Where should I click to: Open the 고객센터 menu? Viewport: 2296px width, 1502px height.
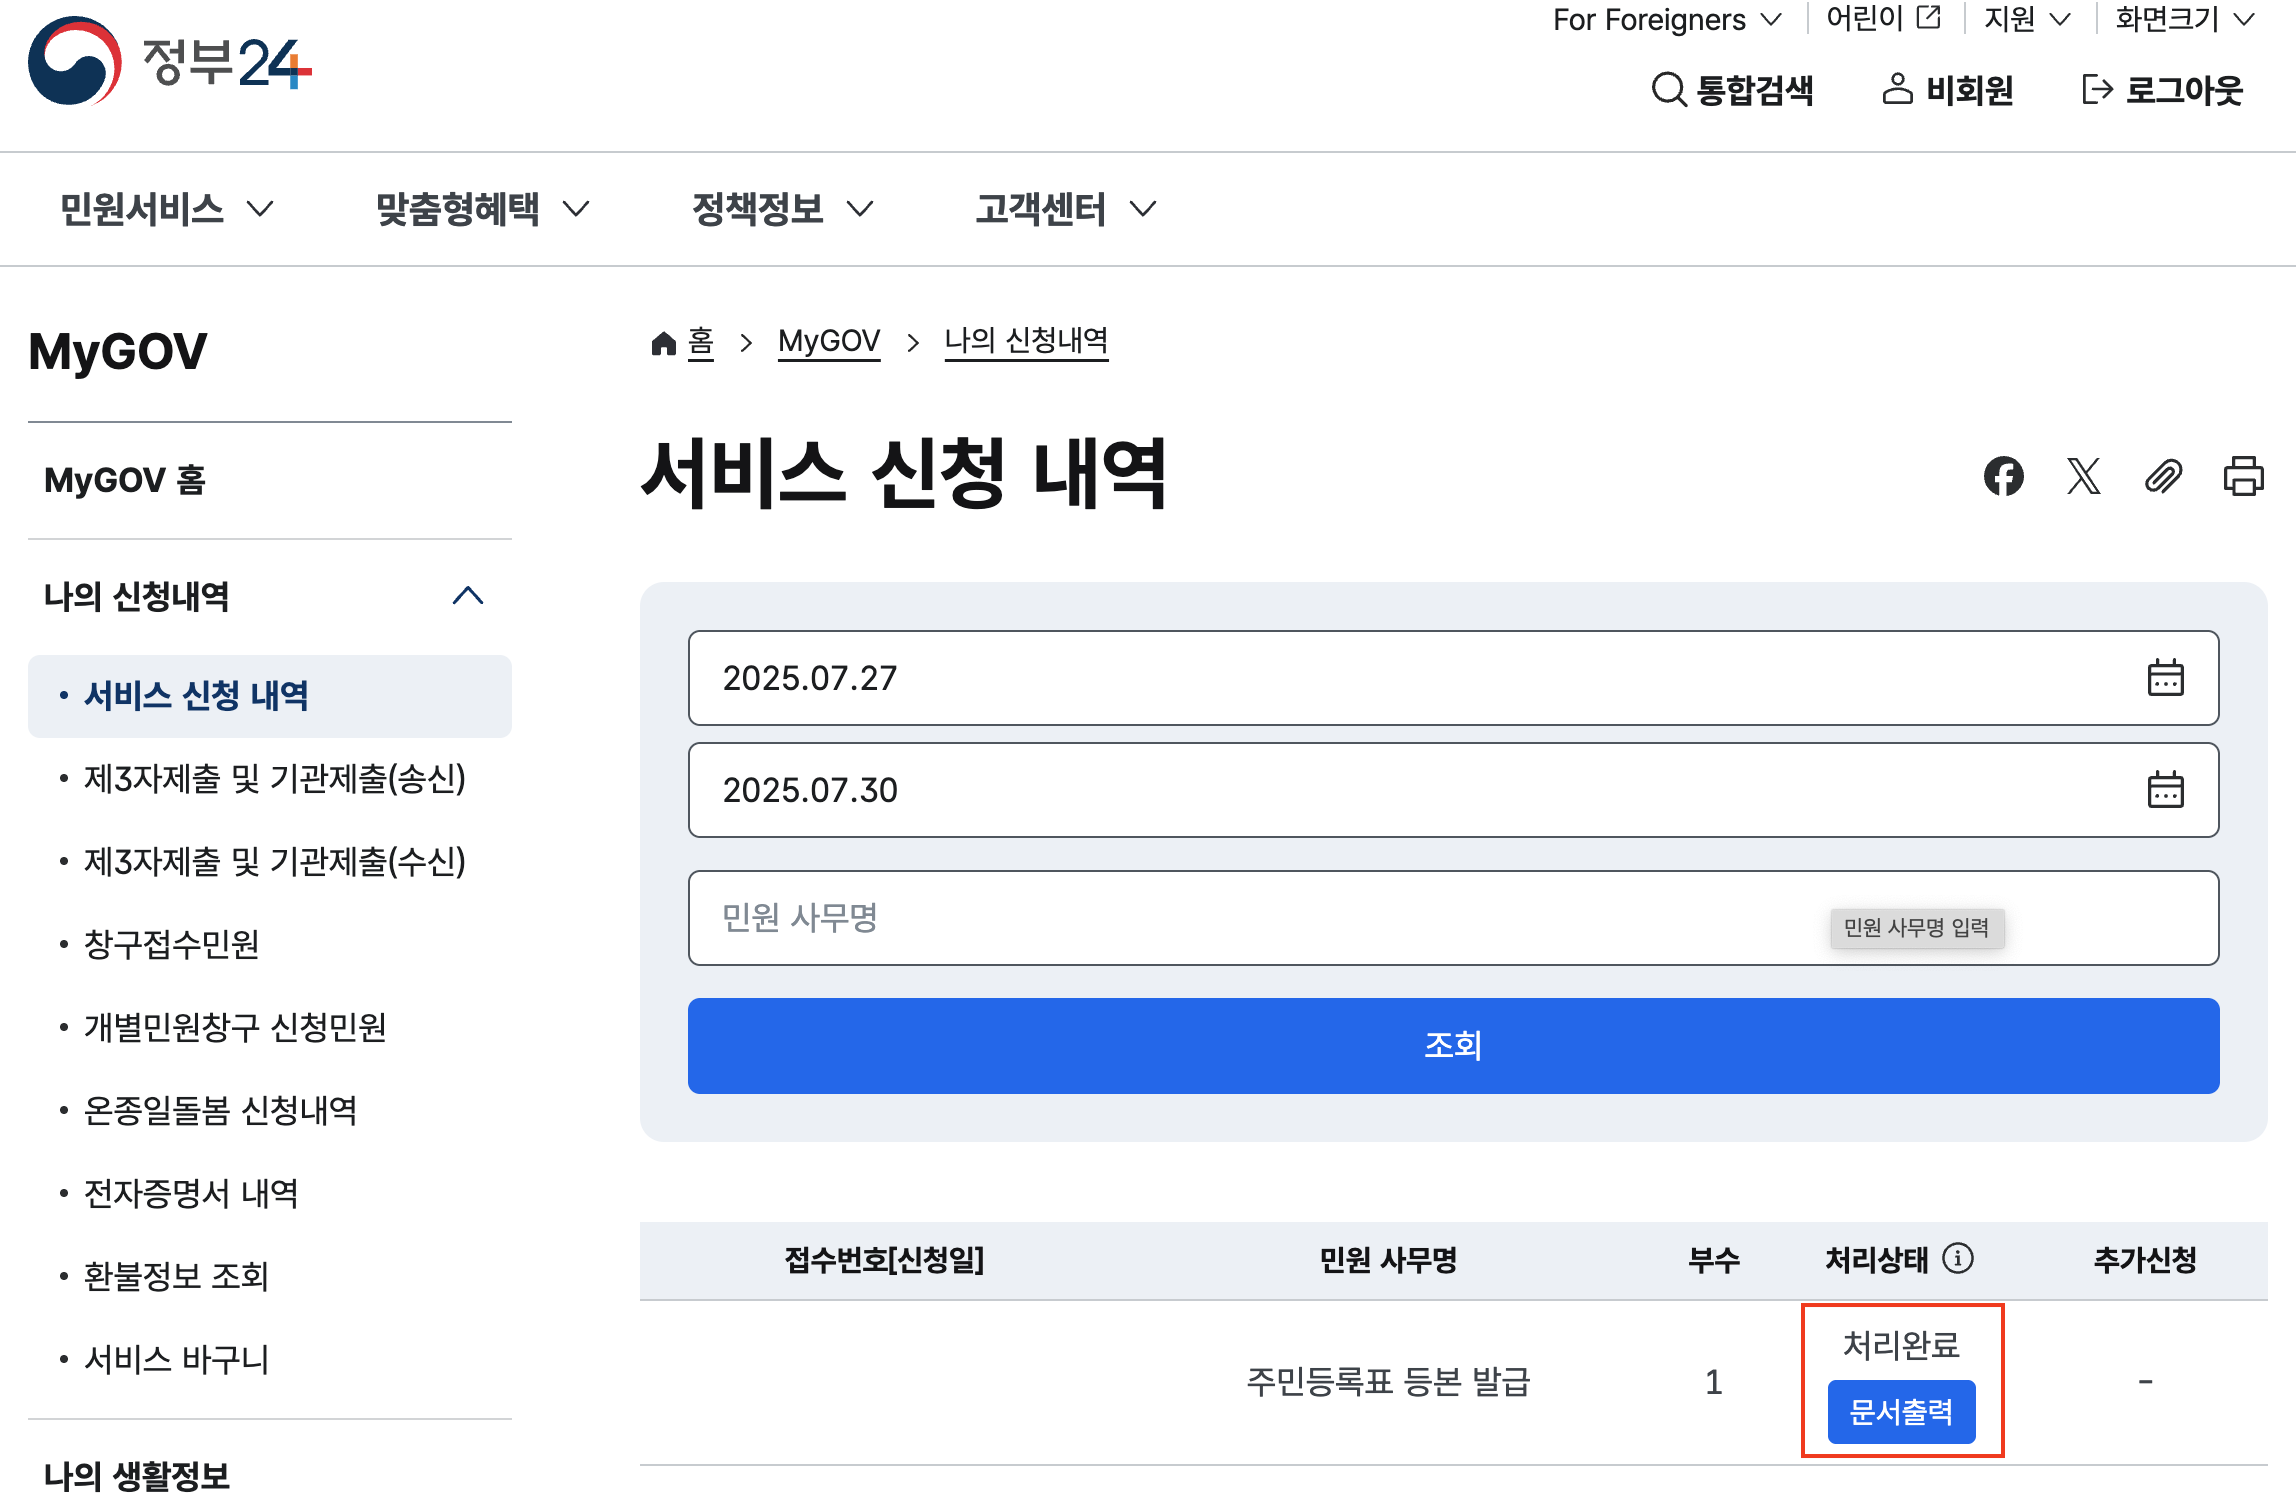point(1065,209)
